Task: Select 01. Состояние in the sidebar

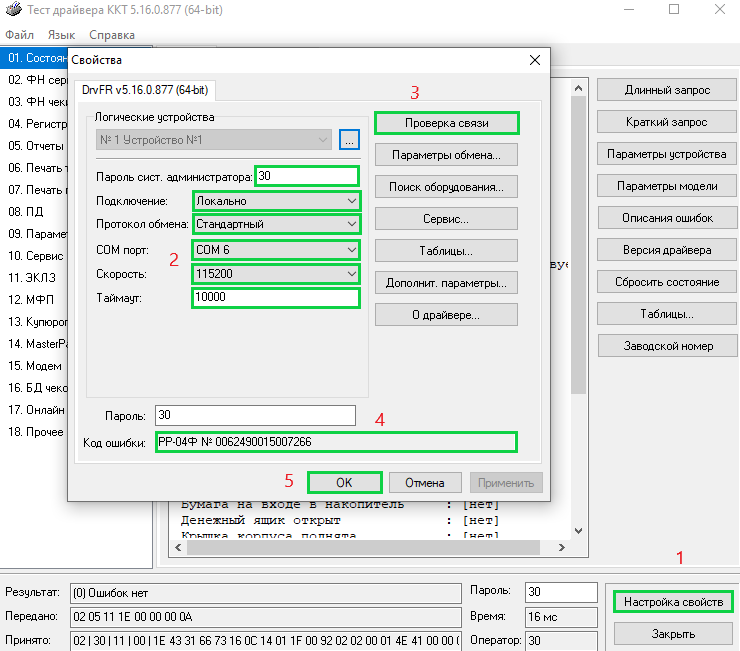Action: click(x=35, y=58)
